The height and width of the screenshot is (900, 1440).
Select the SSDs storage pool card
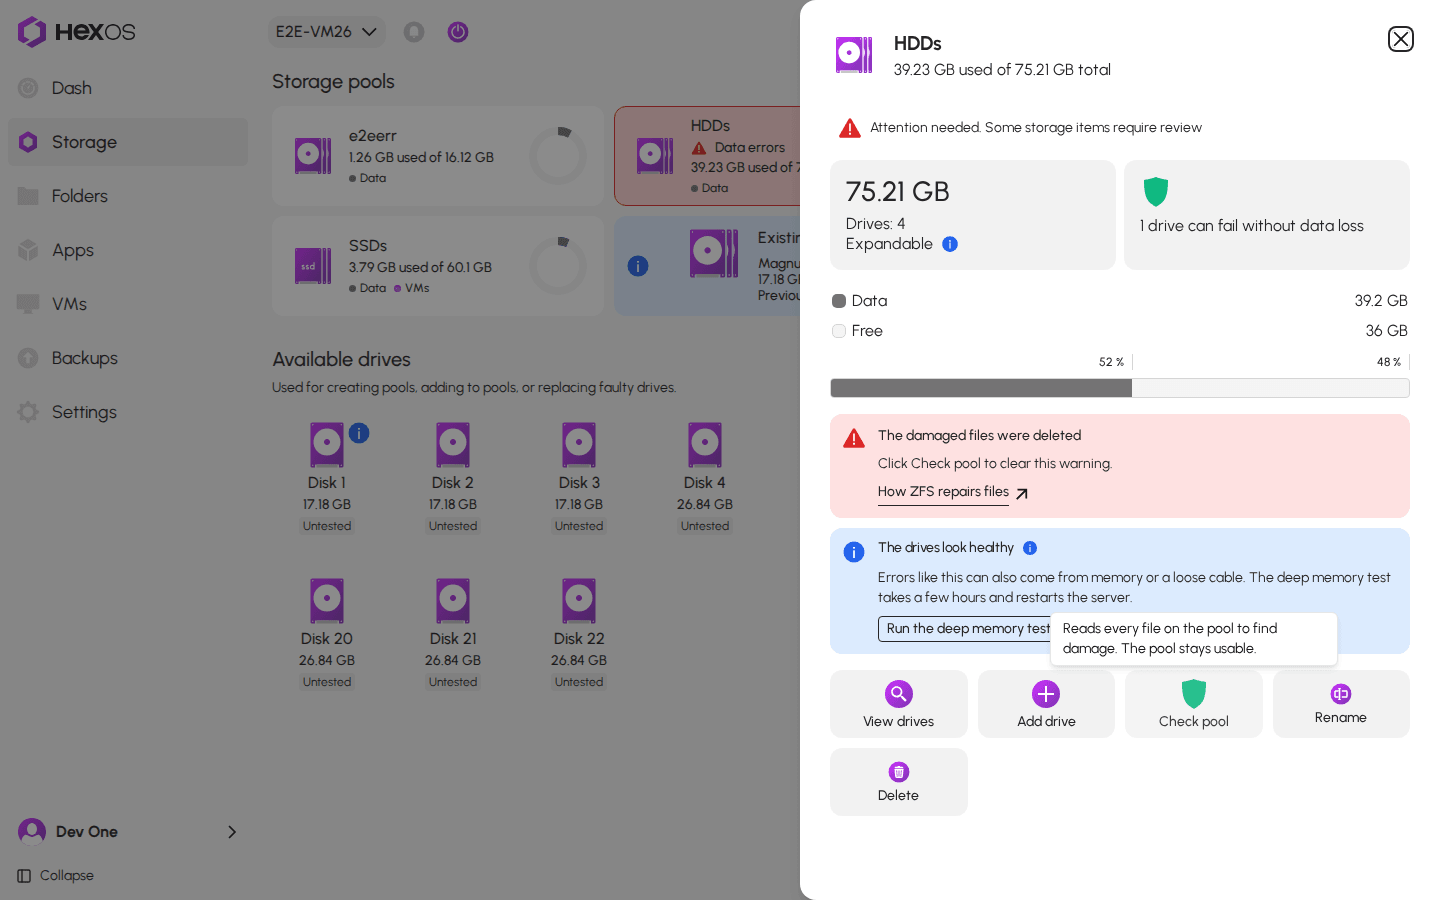(x=438, y=266)
